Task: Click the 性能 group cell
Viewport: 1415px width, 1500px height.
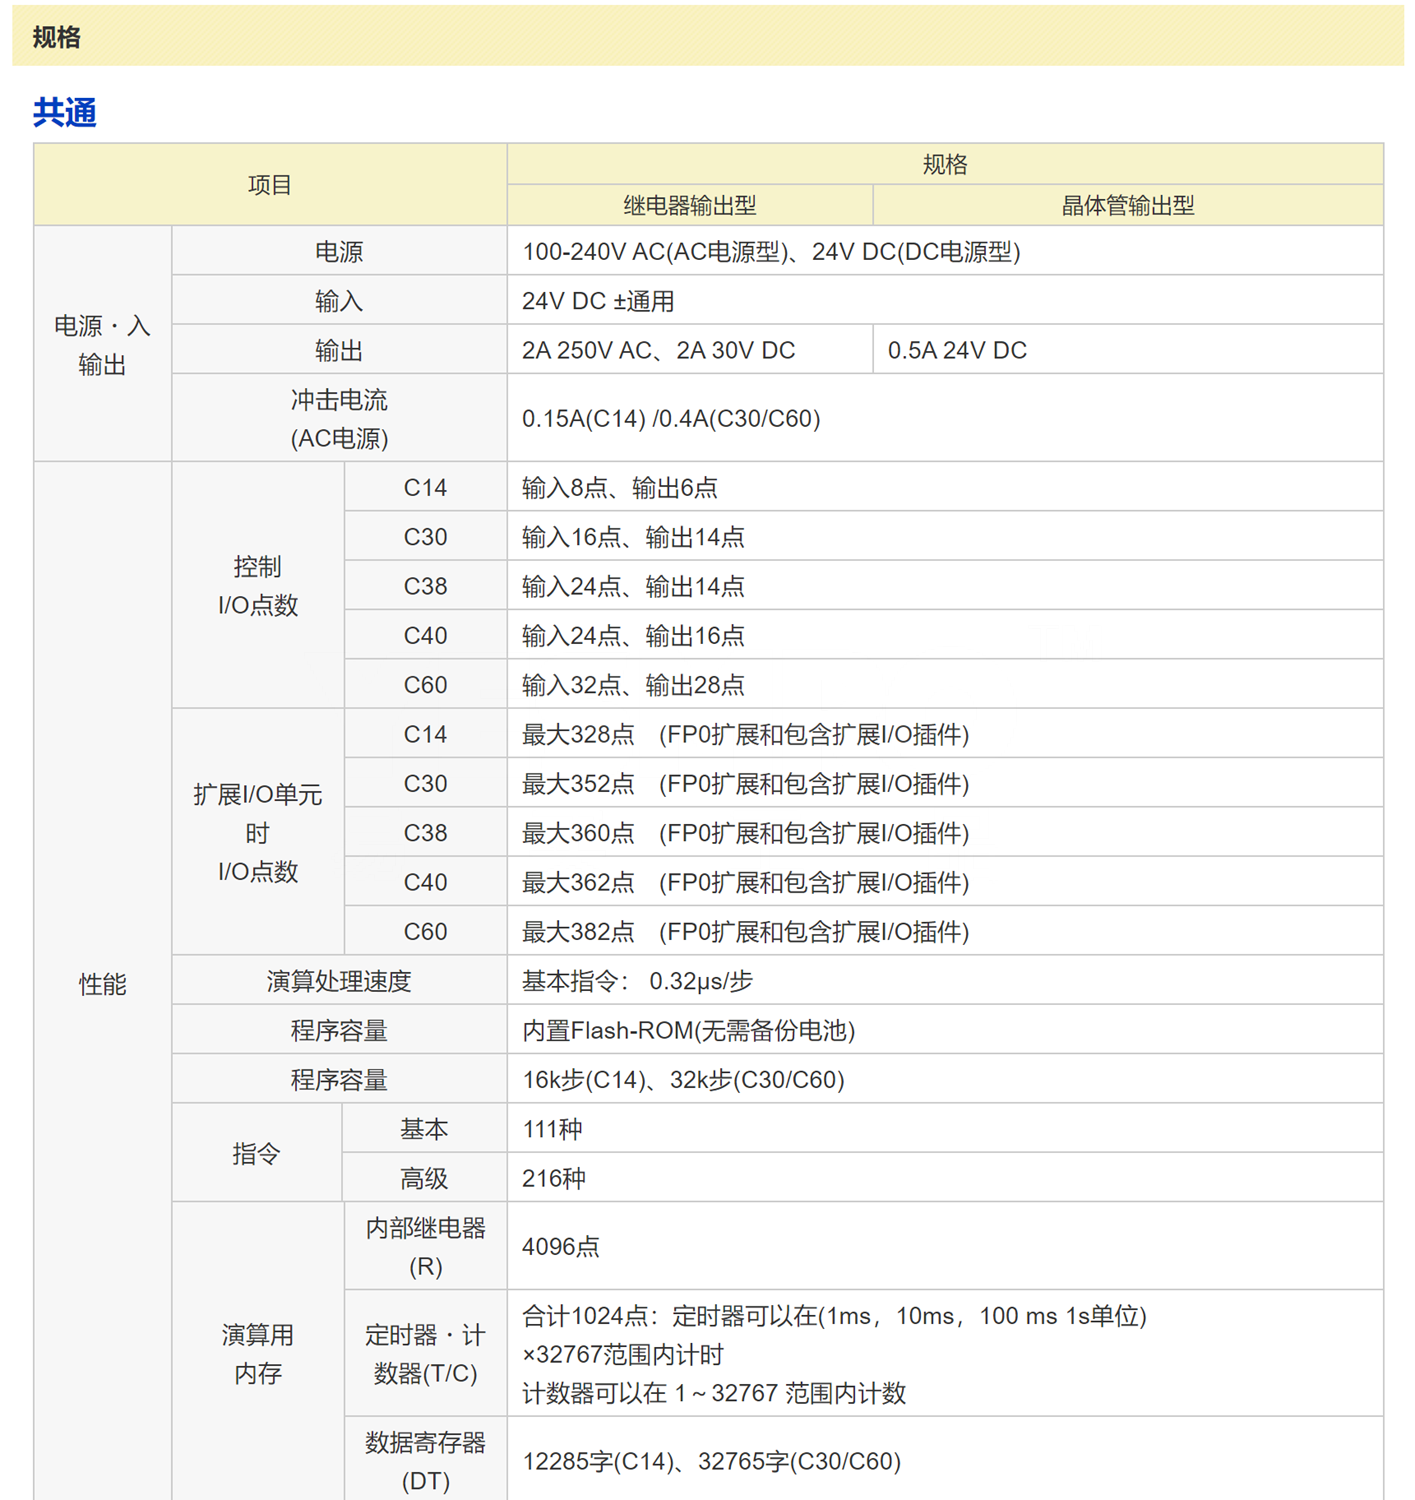Action: tap(102, 984)
